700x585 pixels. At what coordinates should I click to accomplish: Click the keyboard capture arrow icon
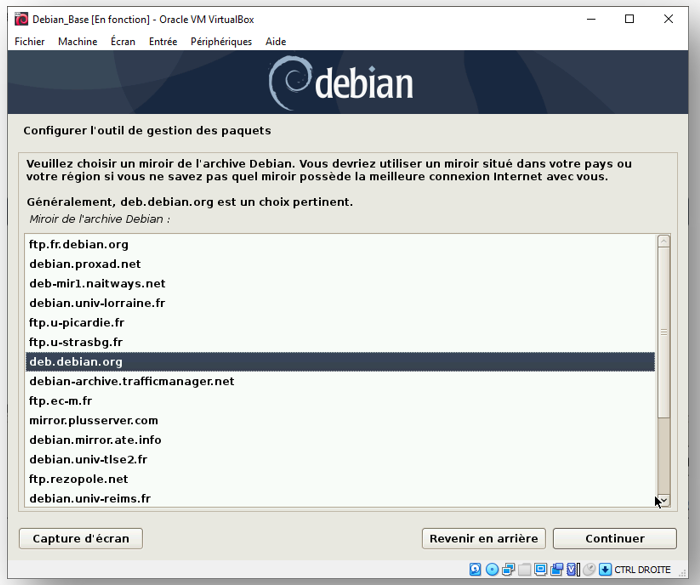point(605,569)
